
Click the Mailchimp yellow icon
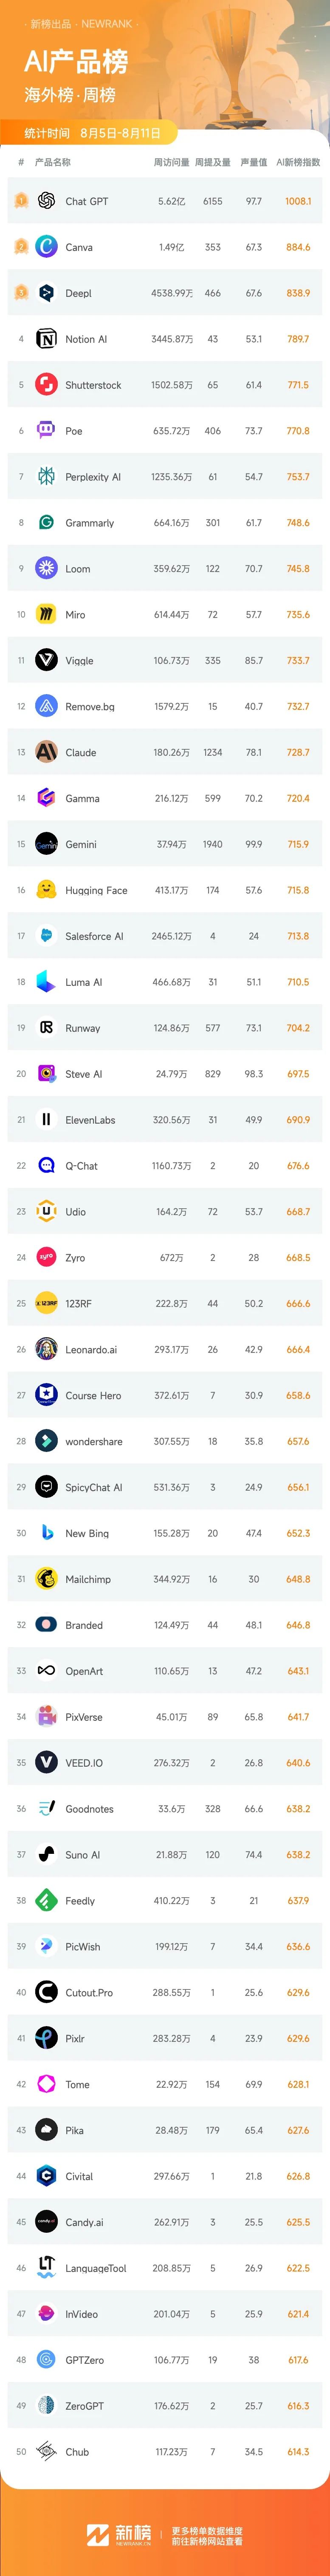46,1579
